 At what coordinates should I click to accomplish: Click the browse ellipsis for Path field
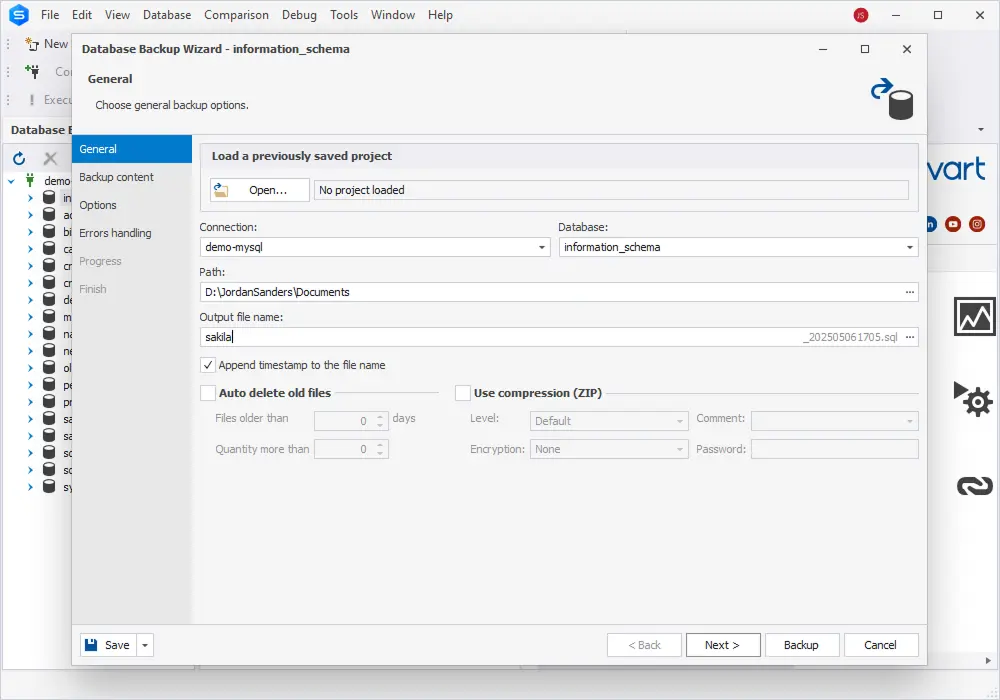pyautogui.click(x=910, y=292)
